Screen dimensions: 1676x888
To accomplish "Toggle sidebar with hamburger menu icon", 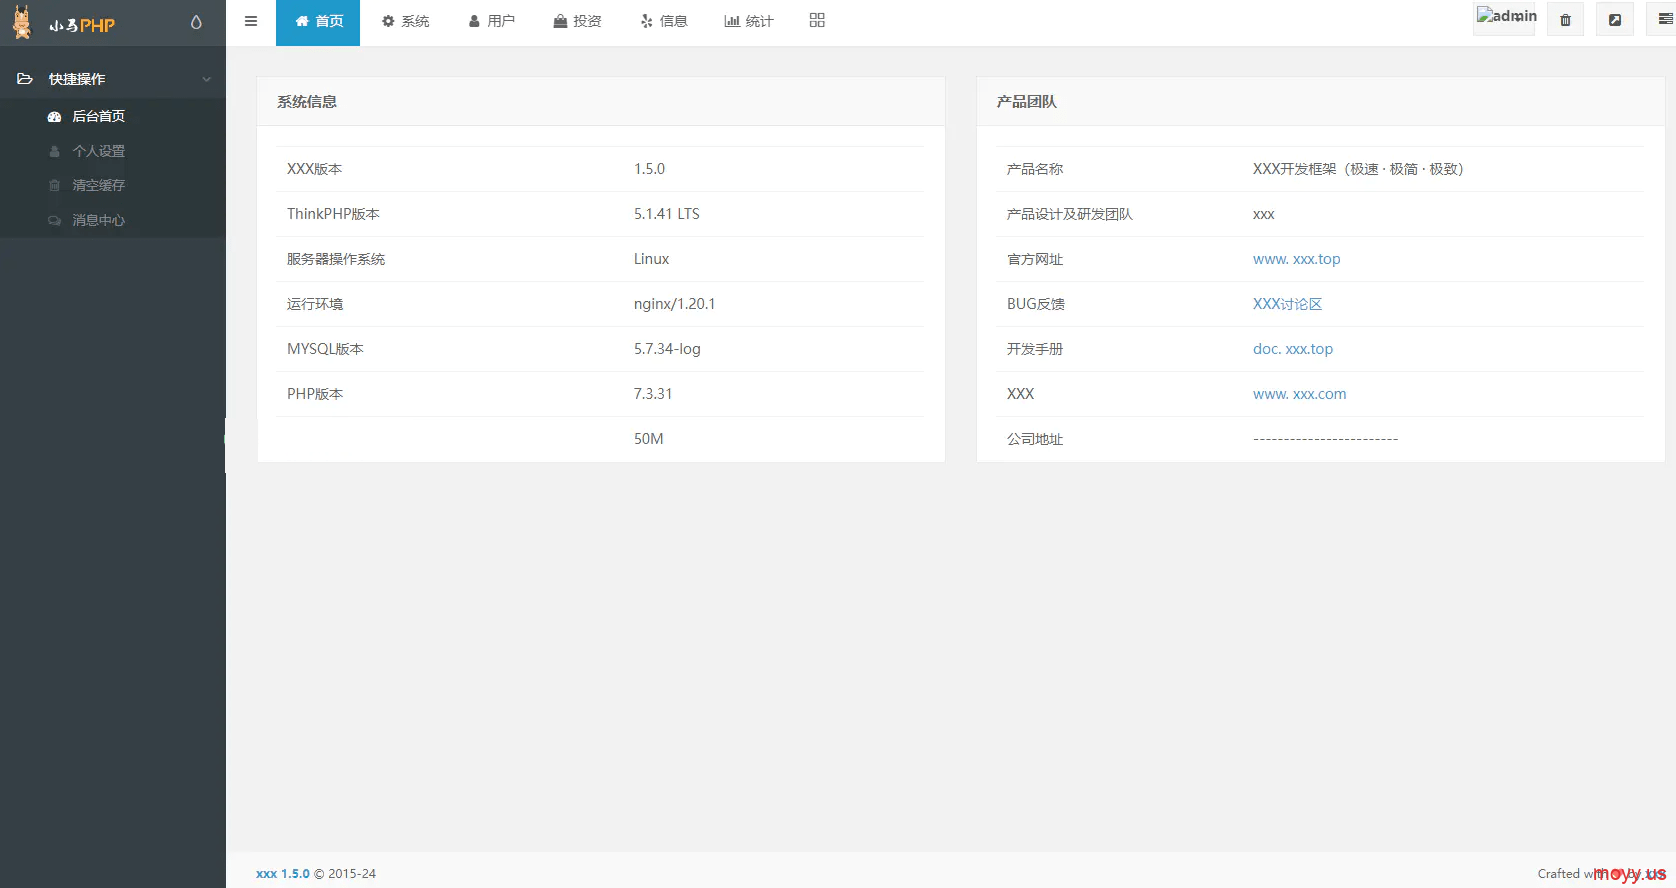I will point(251,21).
